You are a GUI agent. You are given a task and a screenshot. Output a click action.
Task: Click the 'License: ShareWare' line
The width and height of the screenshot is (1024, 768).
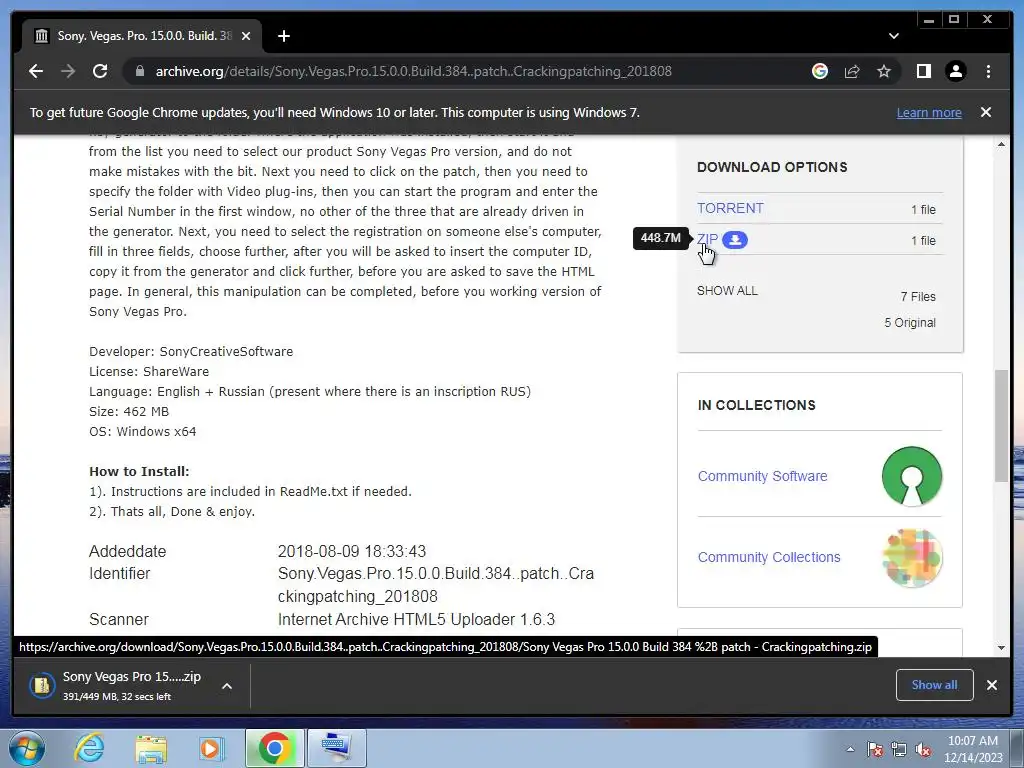pyautogui.click(x=149, y=372)
